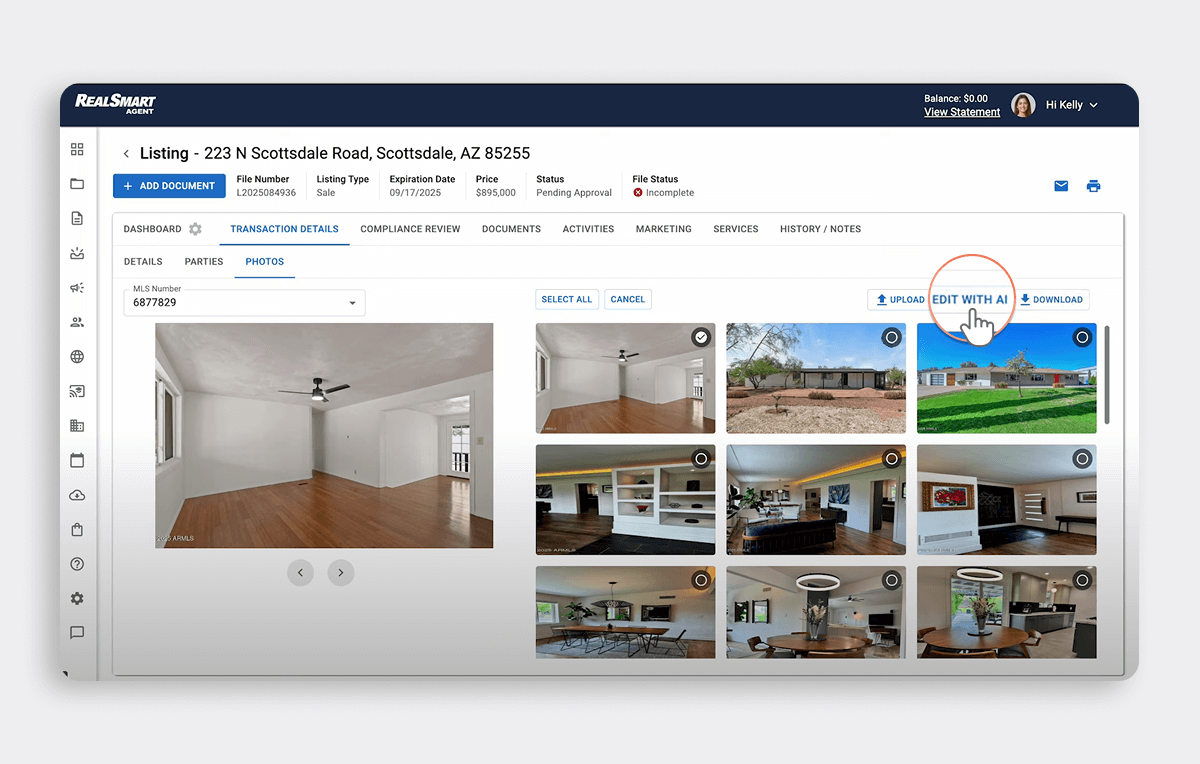This screenshot has height=764, width=1200.
Task: Select the ring chandelier round table photo circle
Action: pyautogui.click(x=891, y=580)
